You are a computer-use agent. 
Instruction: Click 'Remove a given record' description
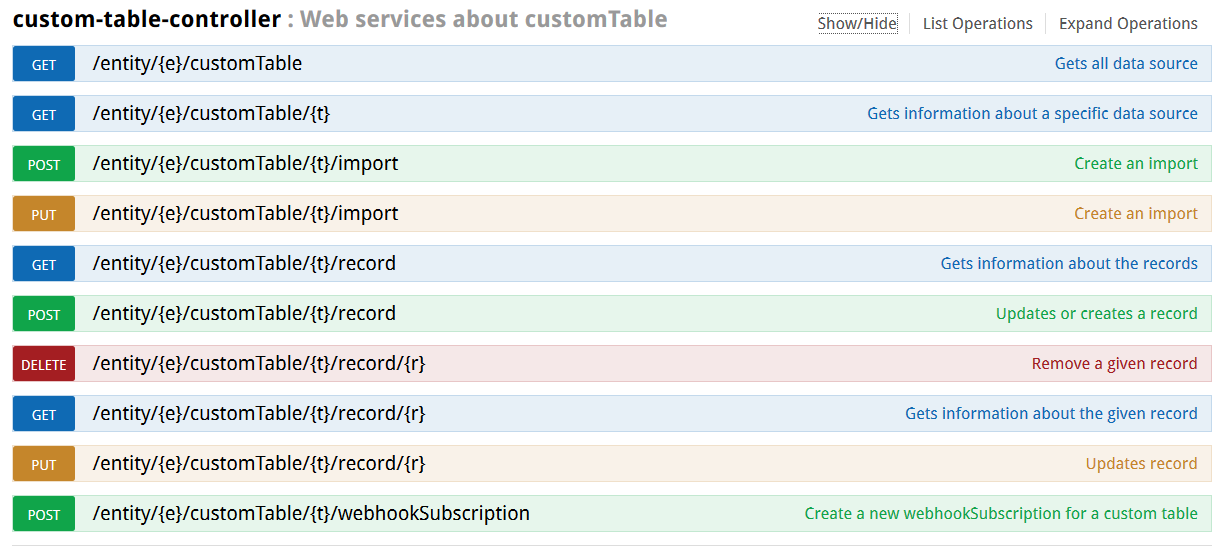1114,364
